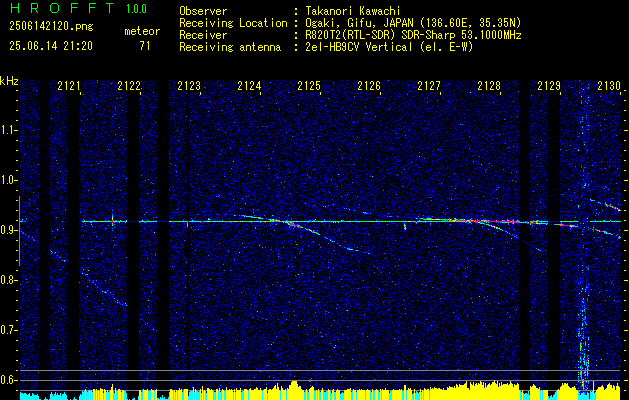Viewport: 629px width, 400px height.
Task: Click the Receiving antenna label
Action: [230, 47]
